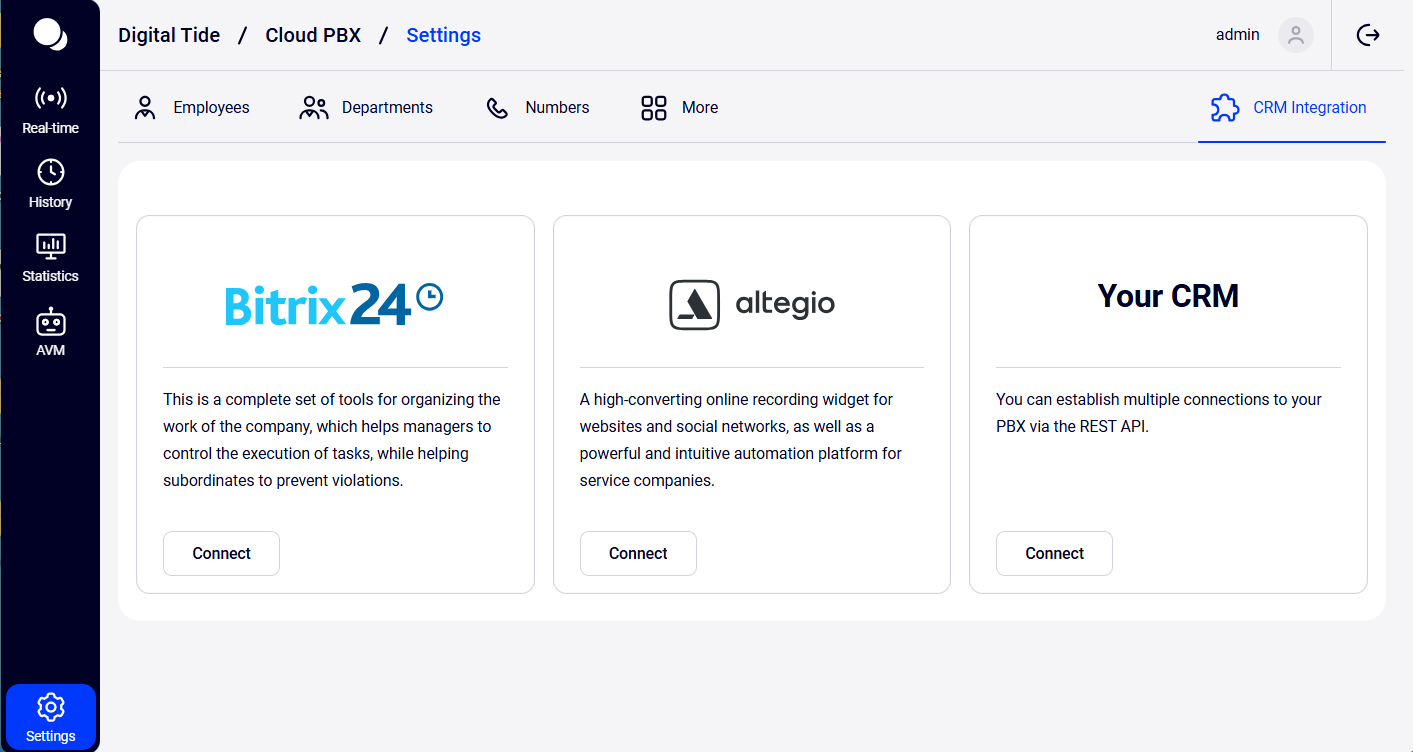Switch to the Employees tab
Viewport: 1413px width, 752px height.
[191, 108]
